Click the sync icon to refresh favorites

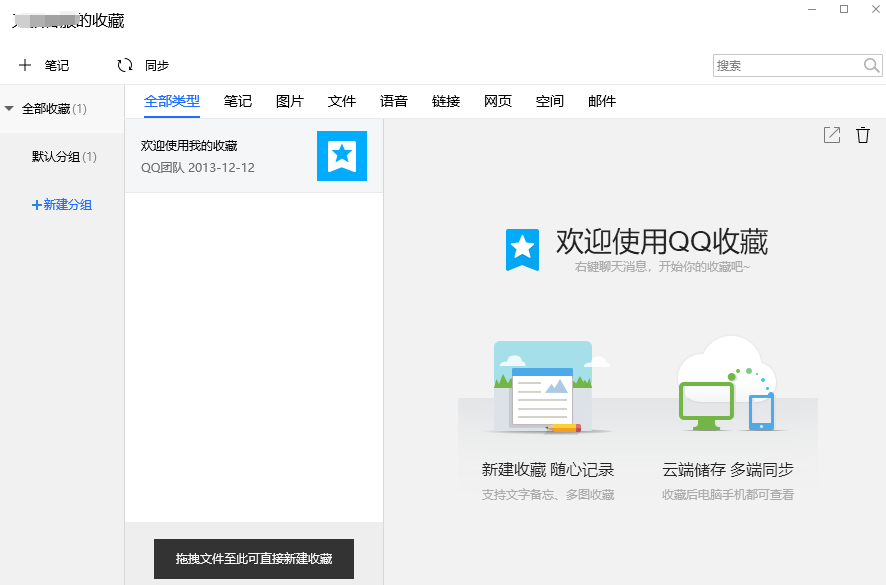124,65
